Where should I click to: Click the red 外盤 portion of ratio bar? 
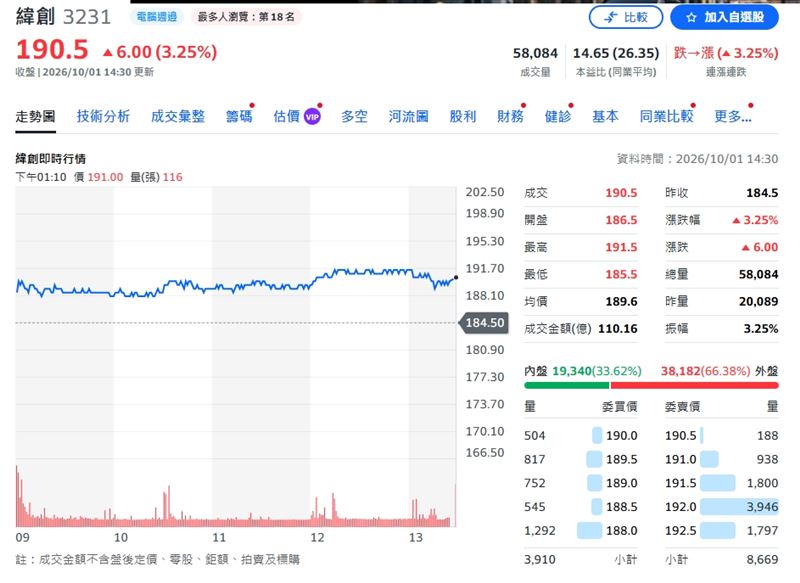694,385
